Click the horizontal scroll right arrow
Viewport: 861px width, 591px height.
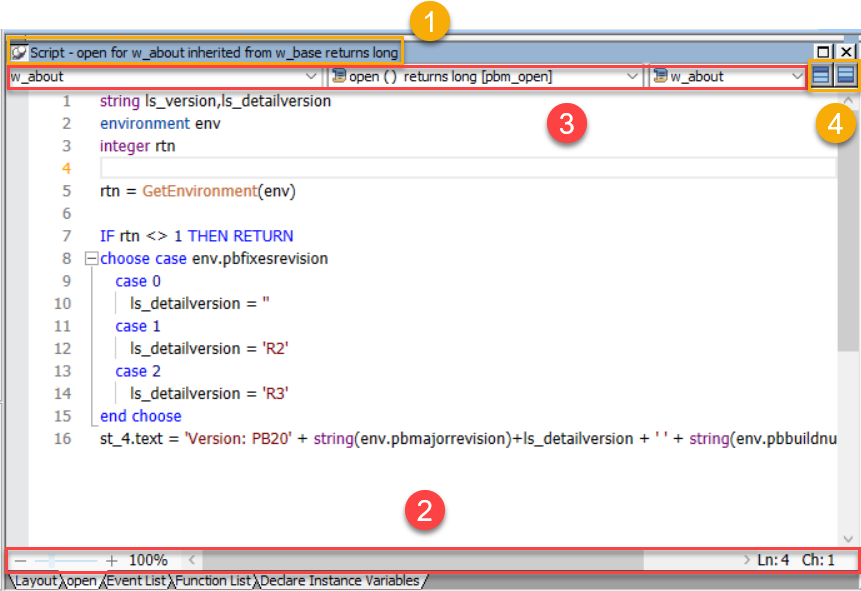point(746,560)
